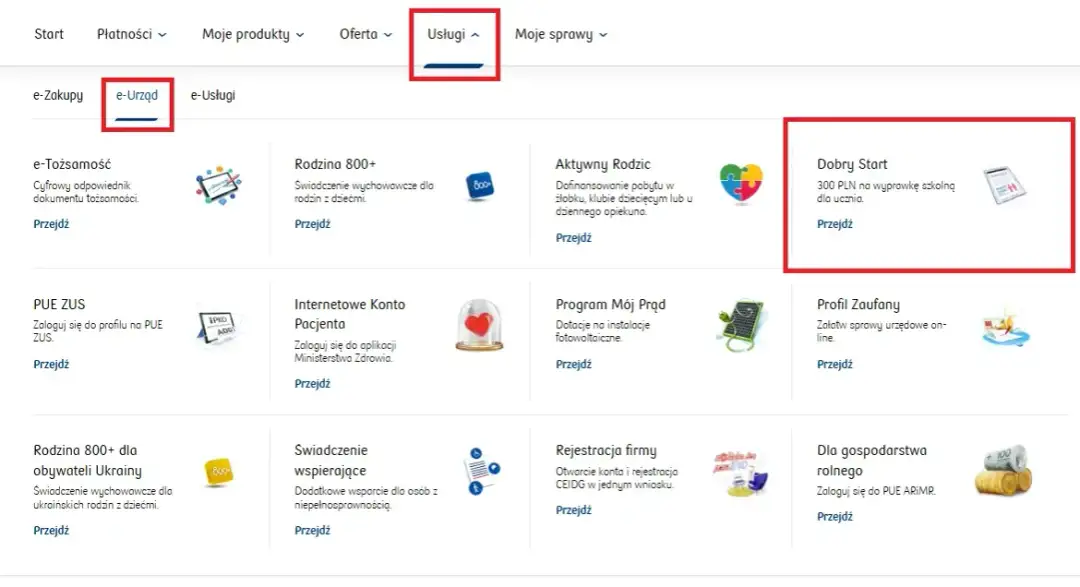The height and width of the screenshot is (587, 1080).
Task: Switch to the e-Usługi tab
Action: (213, 96)
